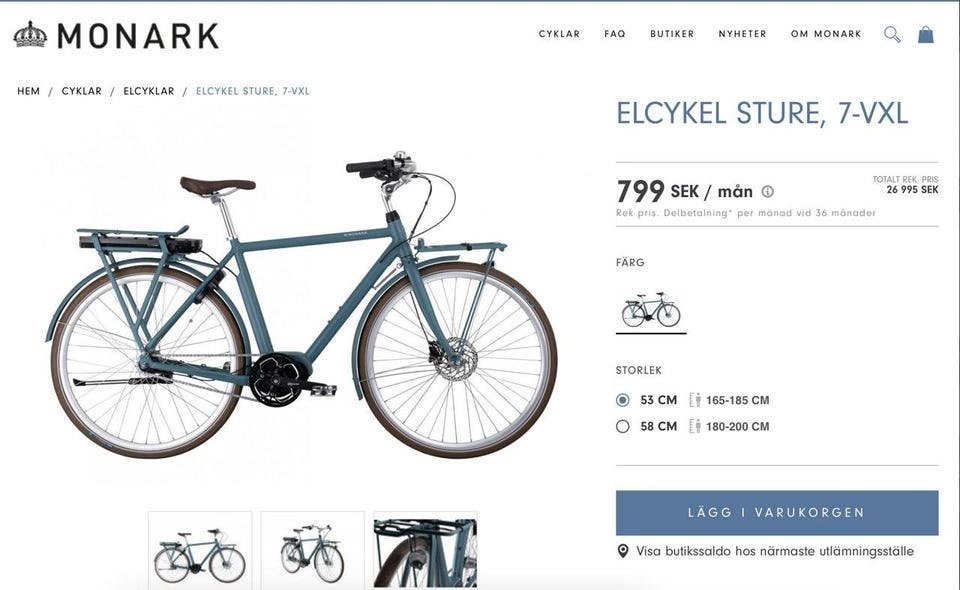The width and height of the screenshot is (960, 590).
Task: Open the shopping bag cart icon
Action: [926, 34]
